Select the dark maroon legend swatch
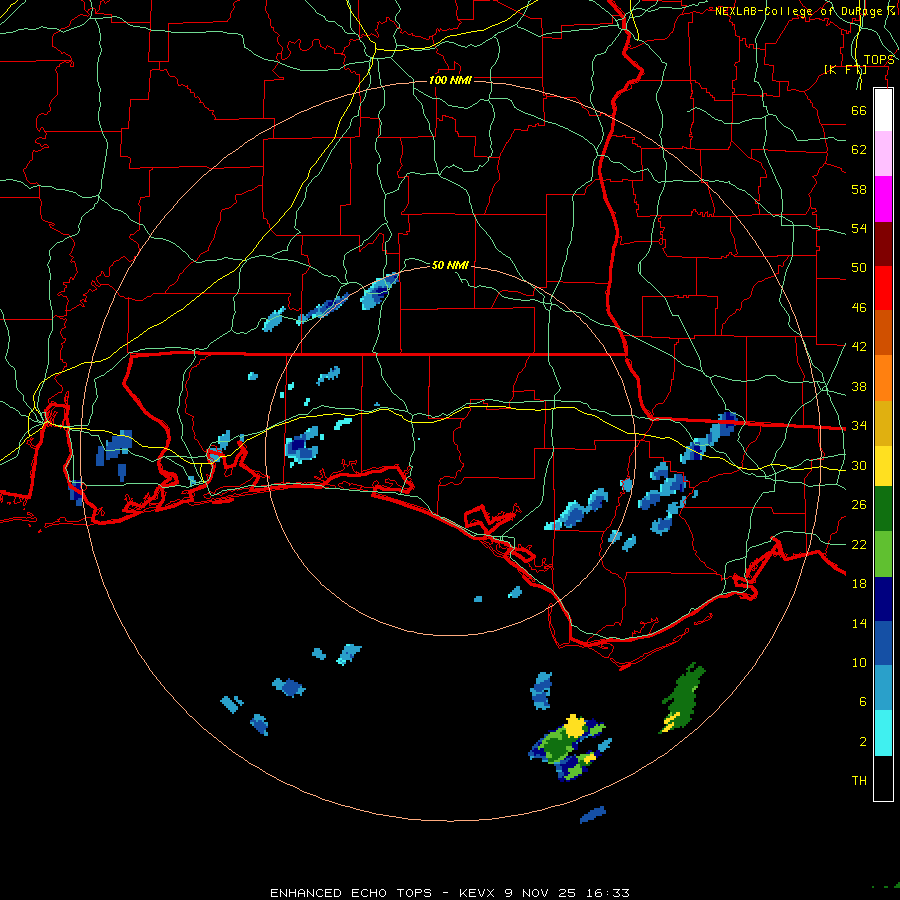 (x=883, y=243)
